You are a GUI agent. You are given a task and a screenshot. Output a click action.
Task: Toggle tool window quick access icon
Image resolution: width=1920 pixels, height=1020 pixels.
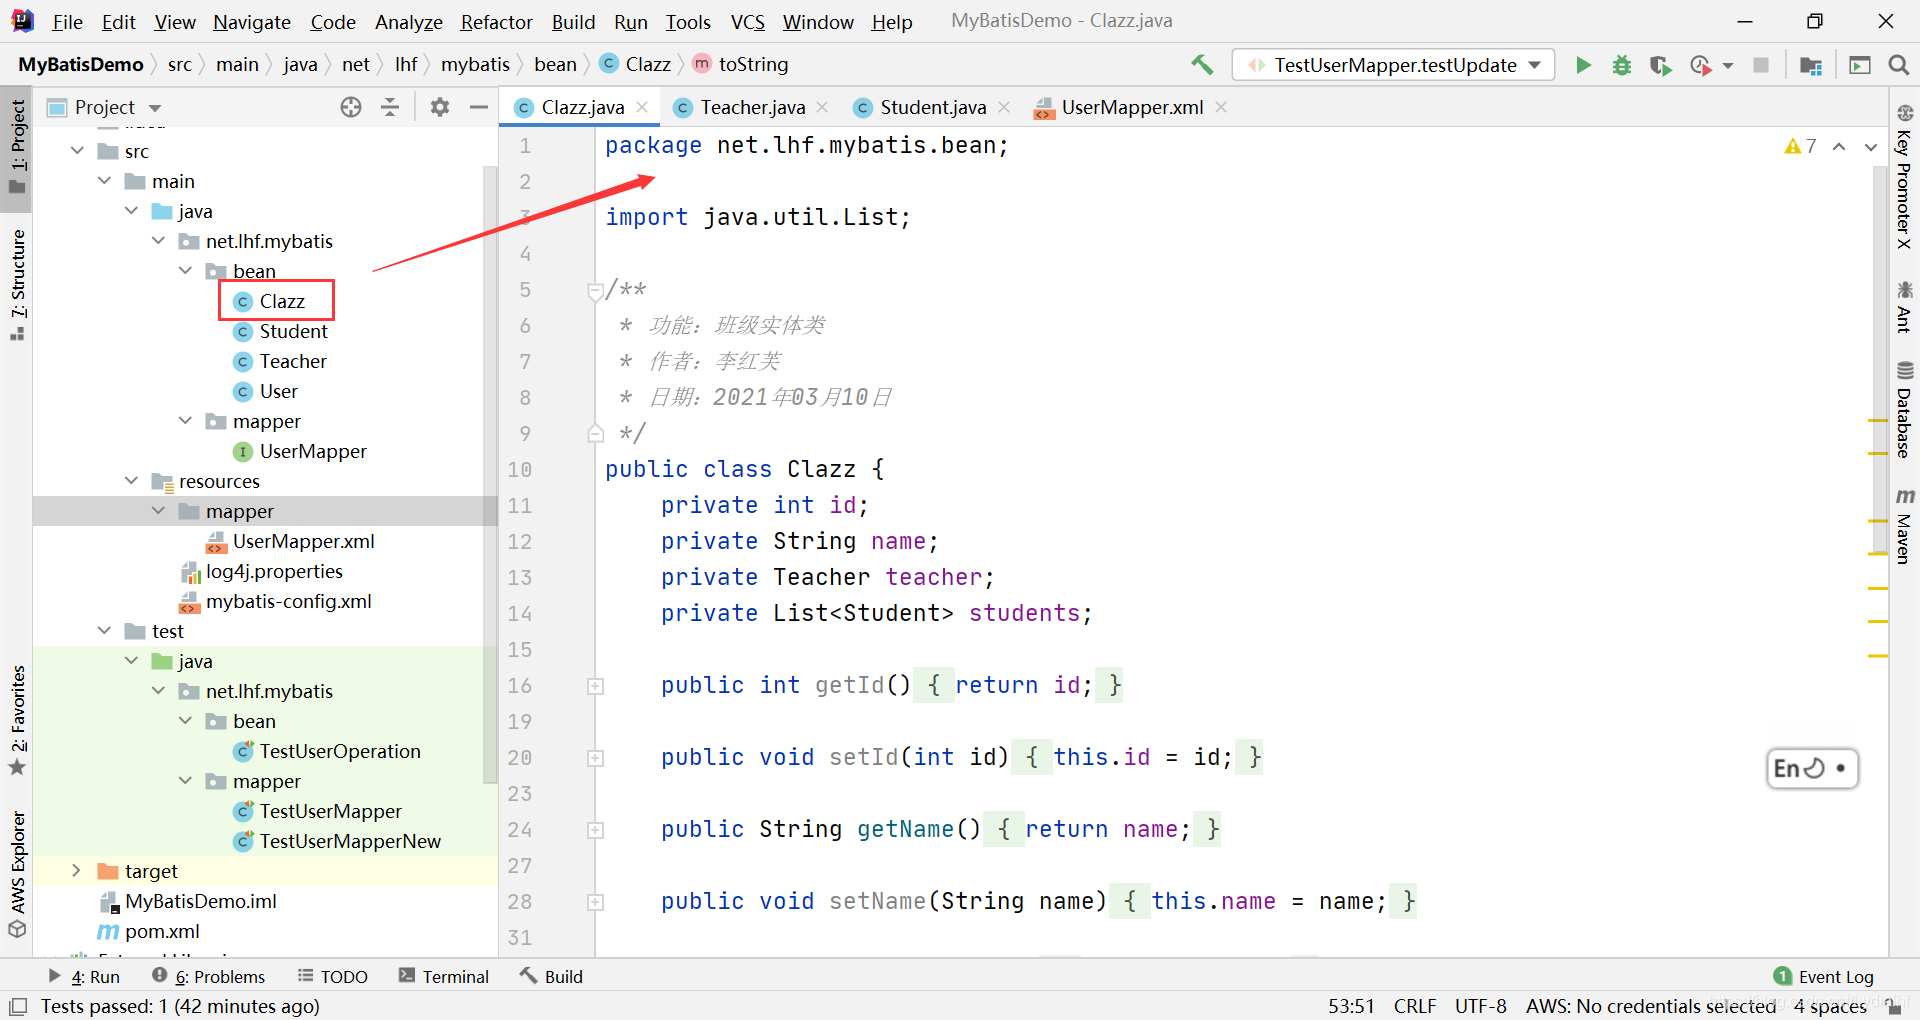(17, 1006)
